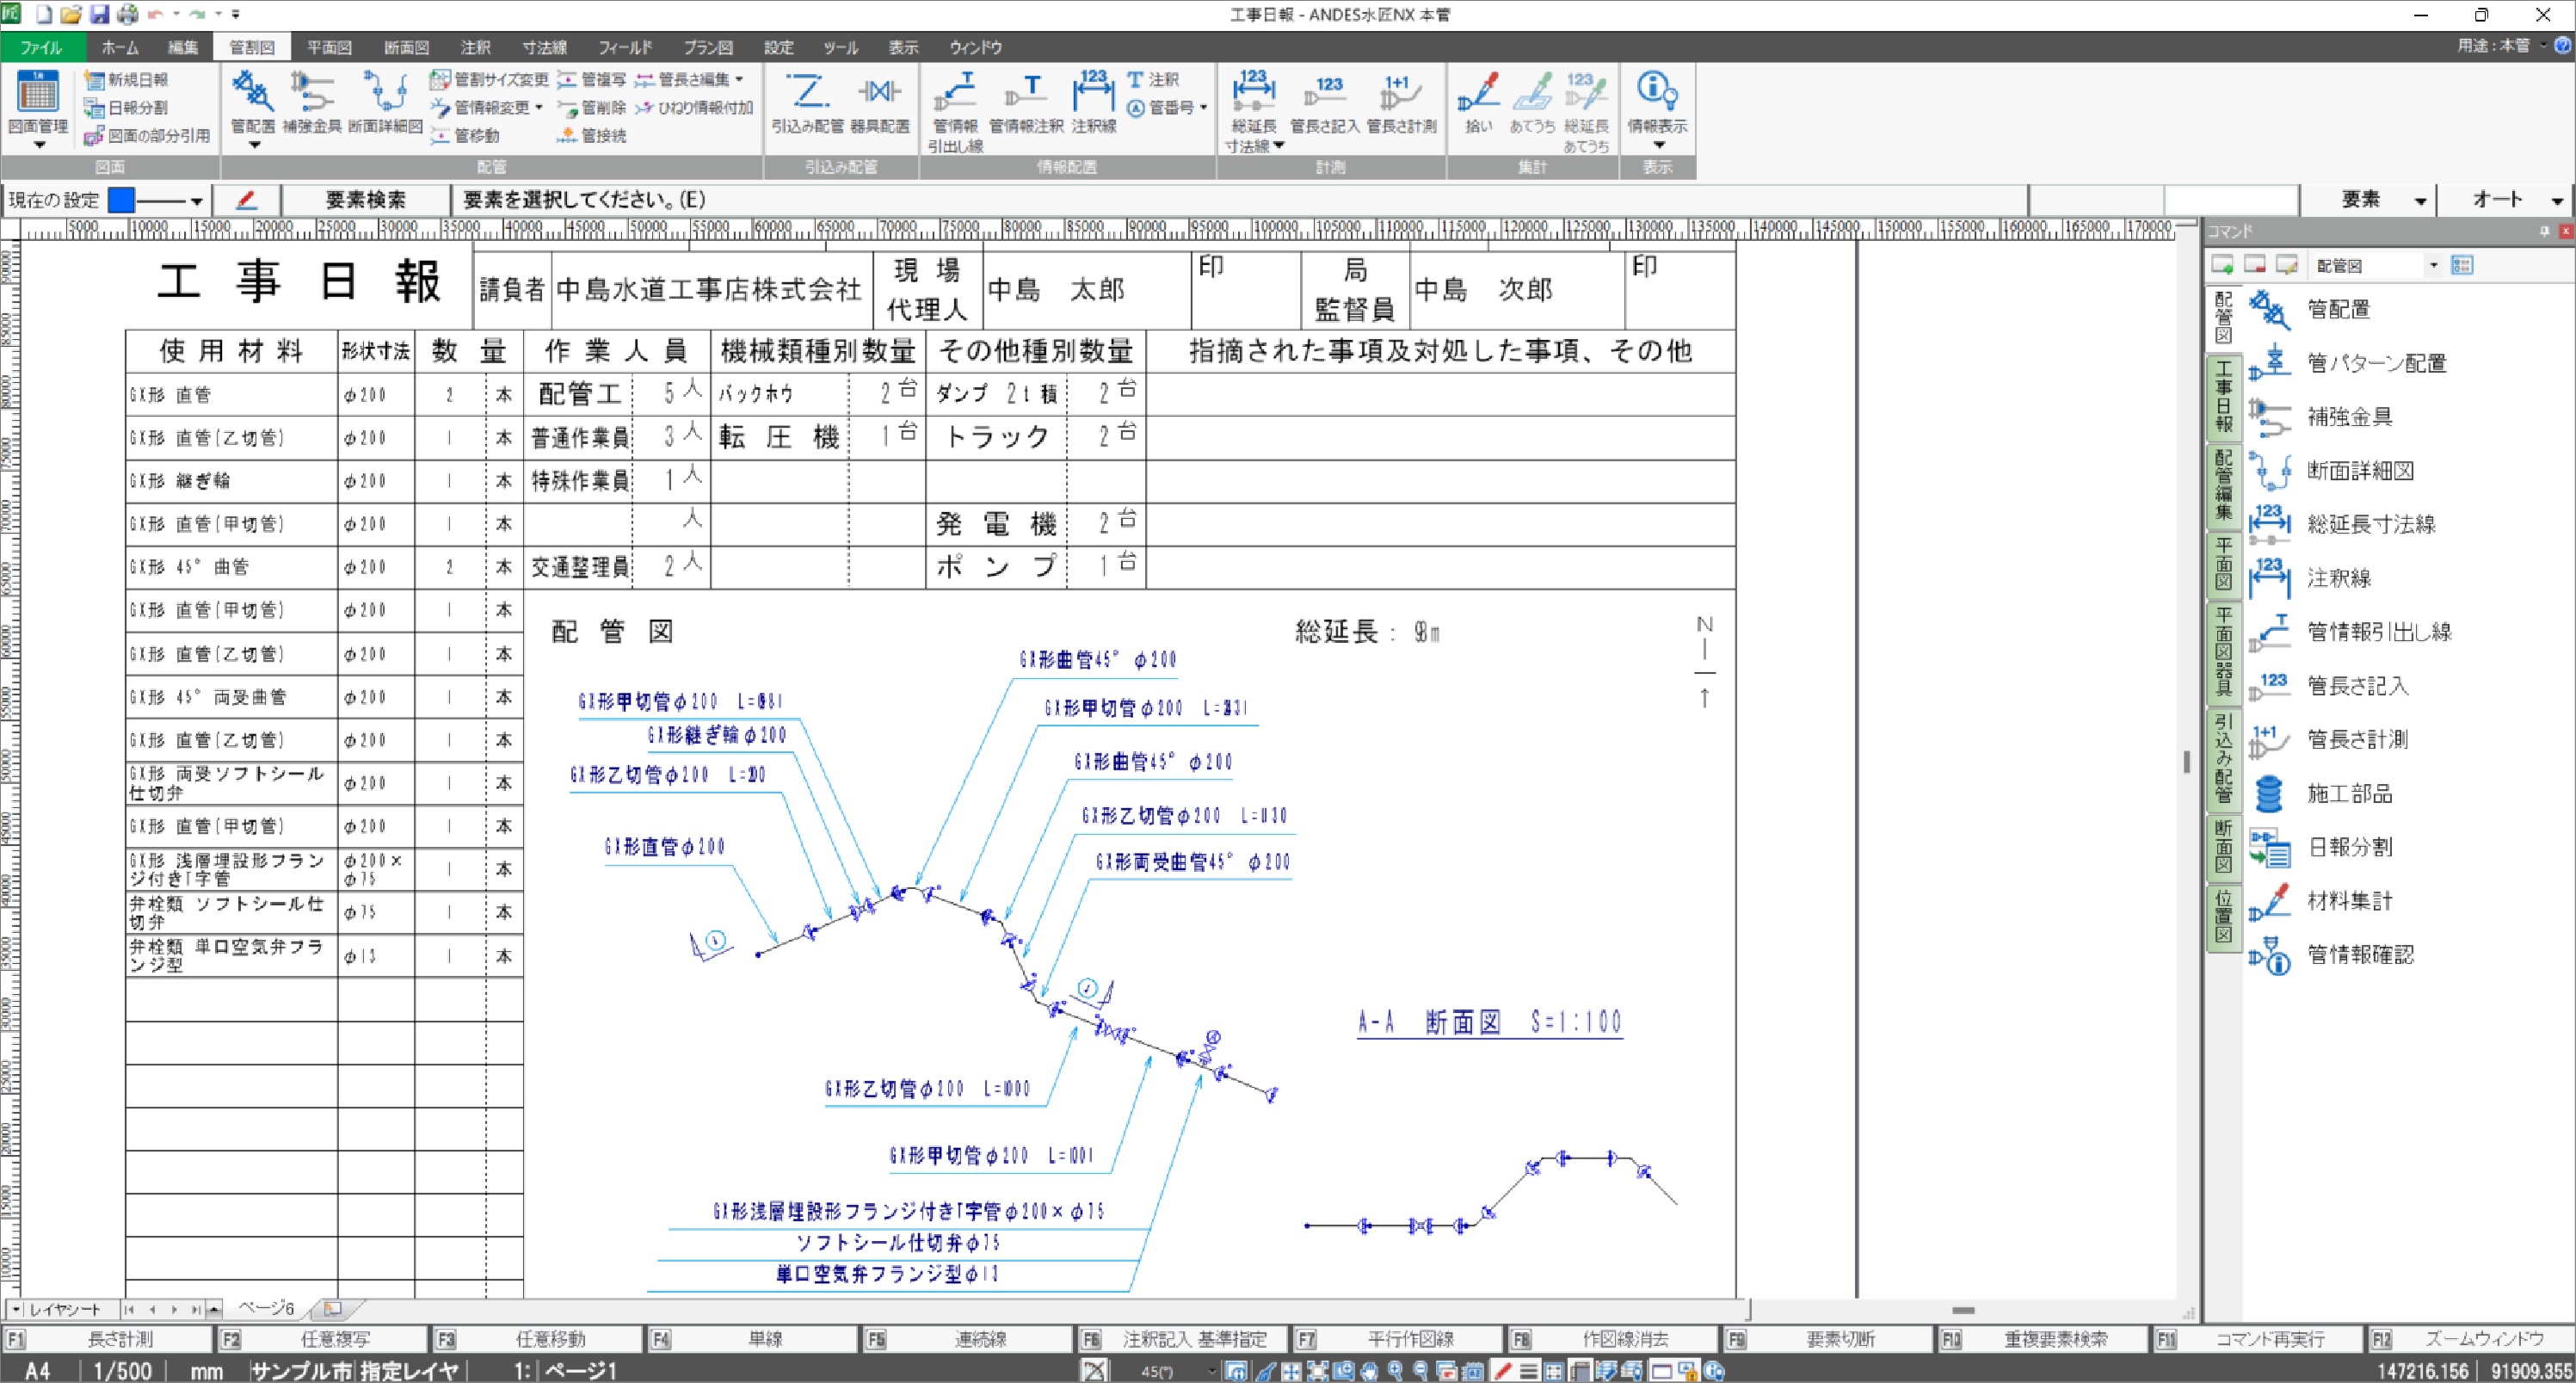Toggle the red pen mode in status bar
This screenshot has width=2576, height=1383.
tap(1503, 1371)
